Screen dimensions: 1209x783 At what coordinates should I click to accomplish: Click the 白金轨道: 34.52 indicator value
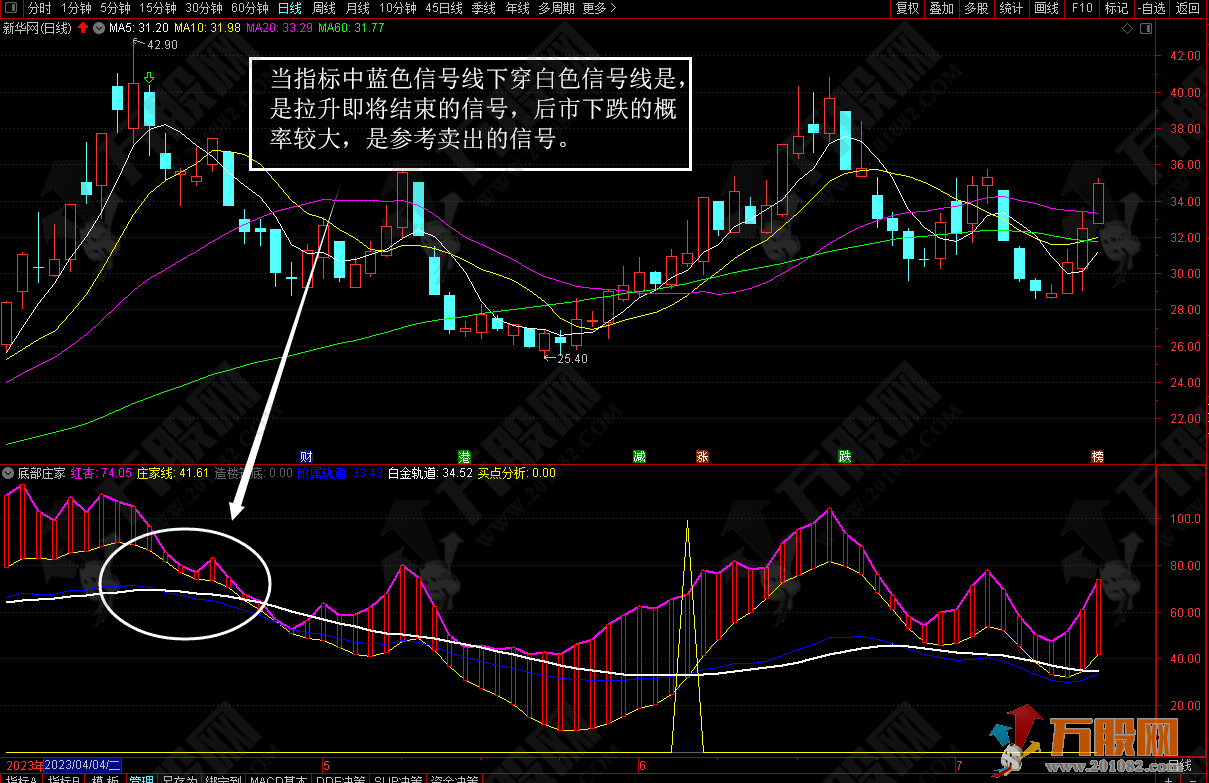point(430,473)
